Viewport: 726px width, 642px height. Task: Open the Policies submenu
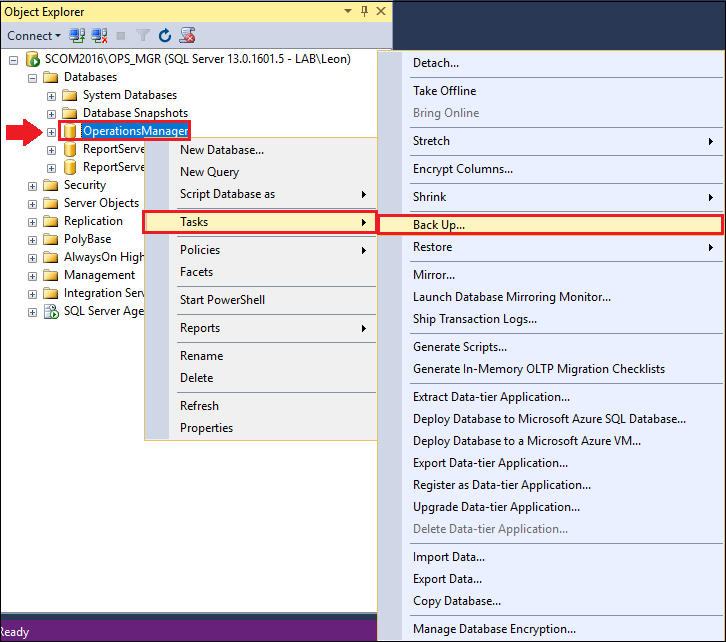[x=261, y=250]
